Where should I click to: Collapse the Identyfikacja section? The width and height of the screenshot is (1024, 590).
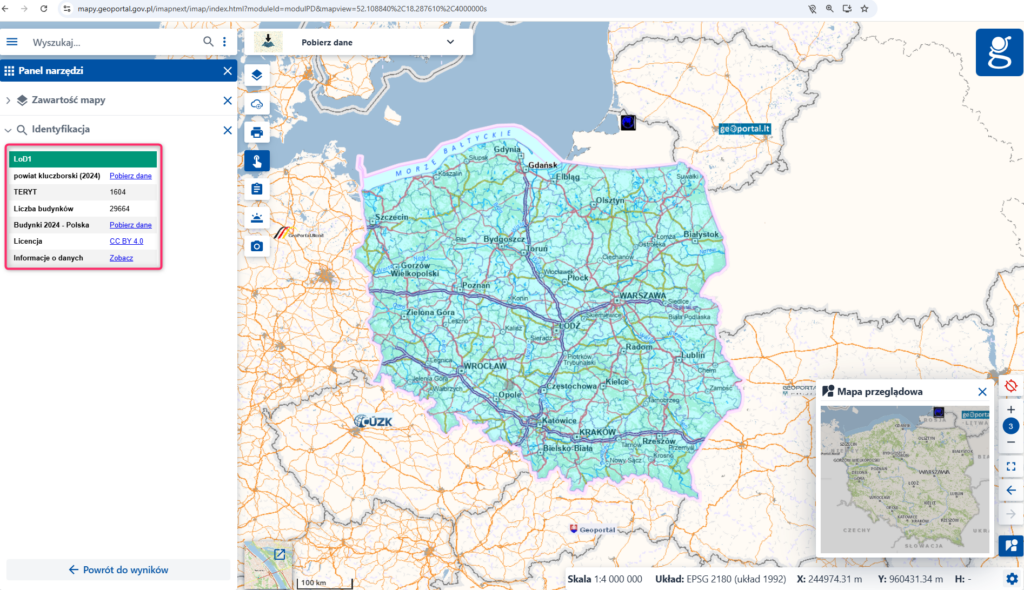(8, 130)
